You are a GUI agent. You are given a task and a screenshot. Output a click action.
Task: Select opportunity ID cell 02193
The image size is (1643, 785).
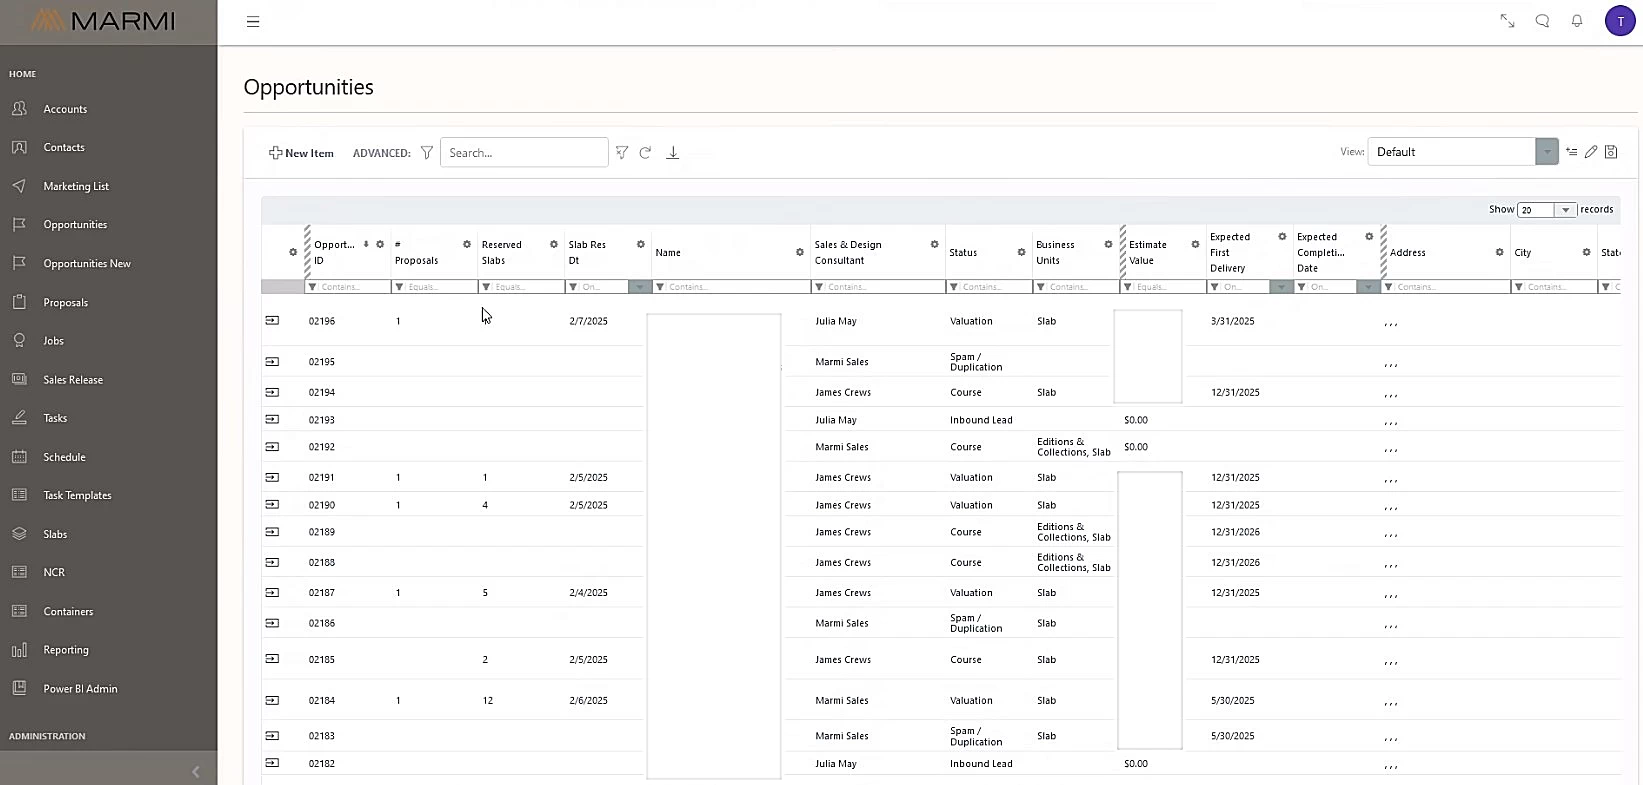[x=322, y=420]
